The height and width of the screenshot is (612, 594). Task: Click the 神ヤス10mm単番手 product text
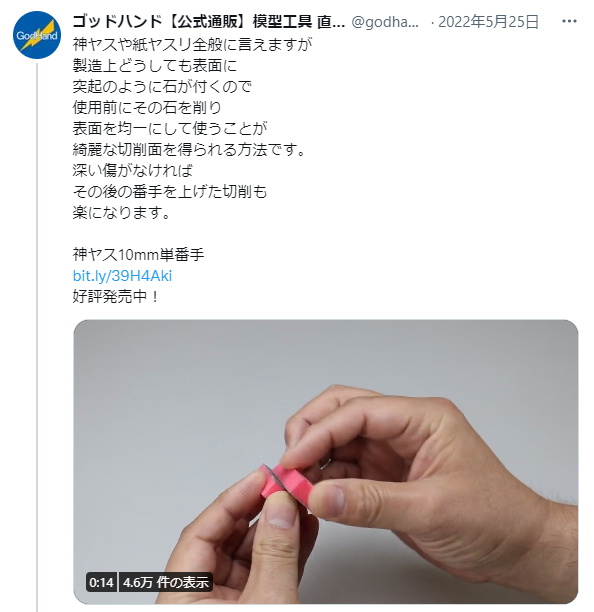tap(138, 255)
